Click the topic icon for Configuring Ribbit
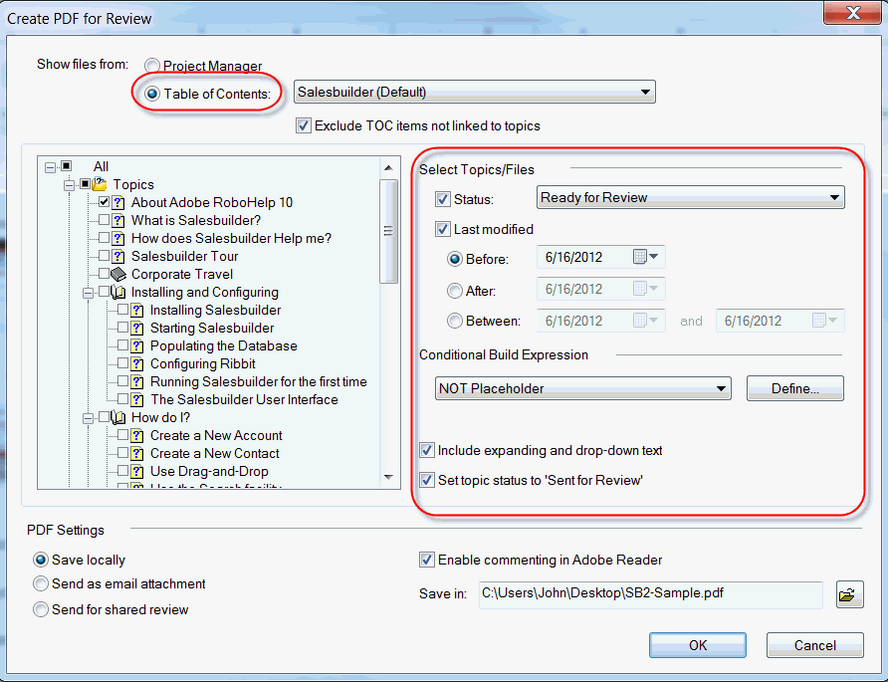 [138, 364]
